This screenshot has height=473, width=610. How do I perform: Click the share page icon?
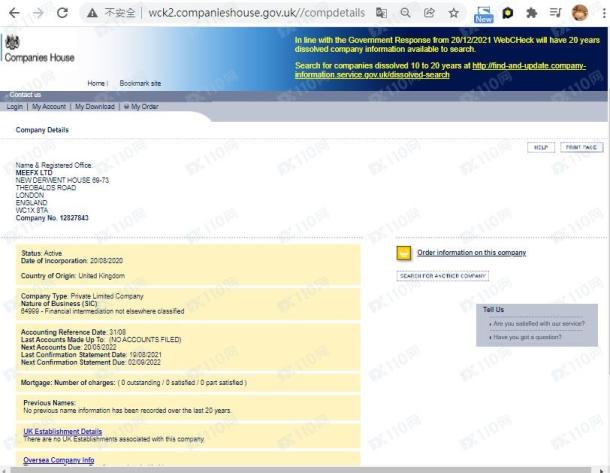point(429,13)
